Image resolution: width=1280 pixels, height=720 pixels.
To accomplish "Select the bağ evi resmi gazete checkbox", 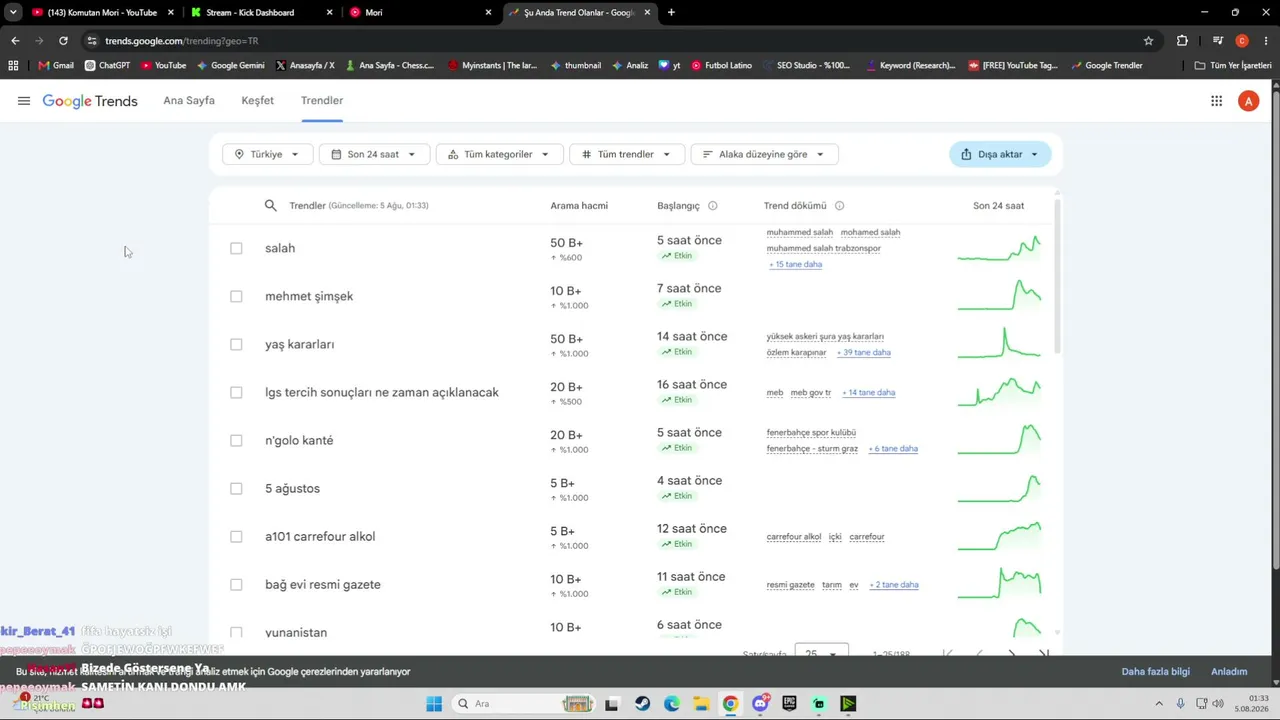I will coord(236,584).
